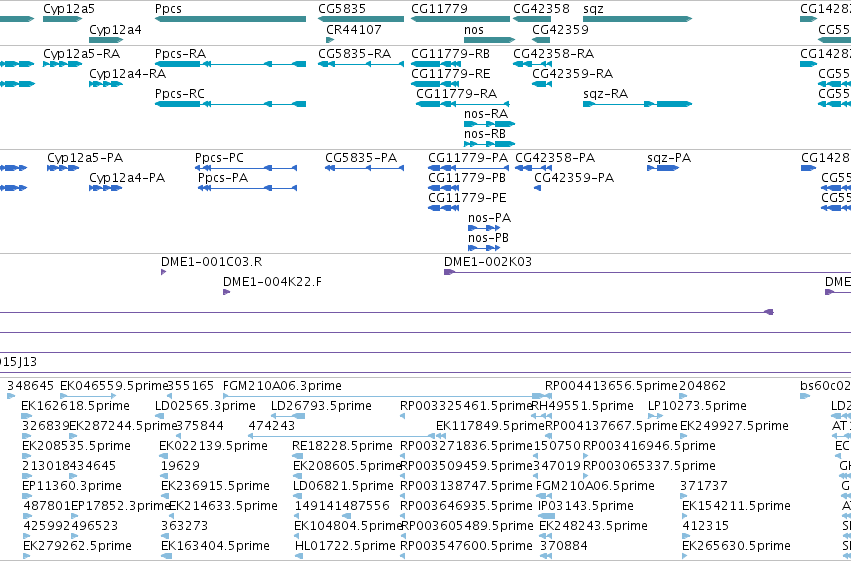The height and width of the screenshot is (561, 851).
Task: Click the CG42359-PA protein glyph
Action: pos(538,188)
